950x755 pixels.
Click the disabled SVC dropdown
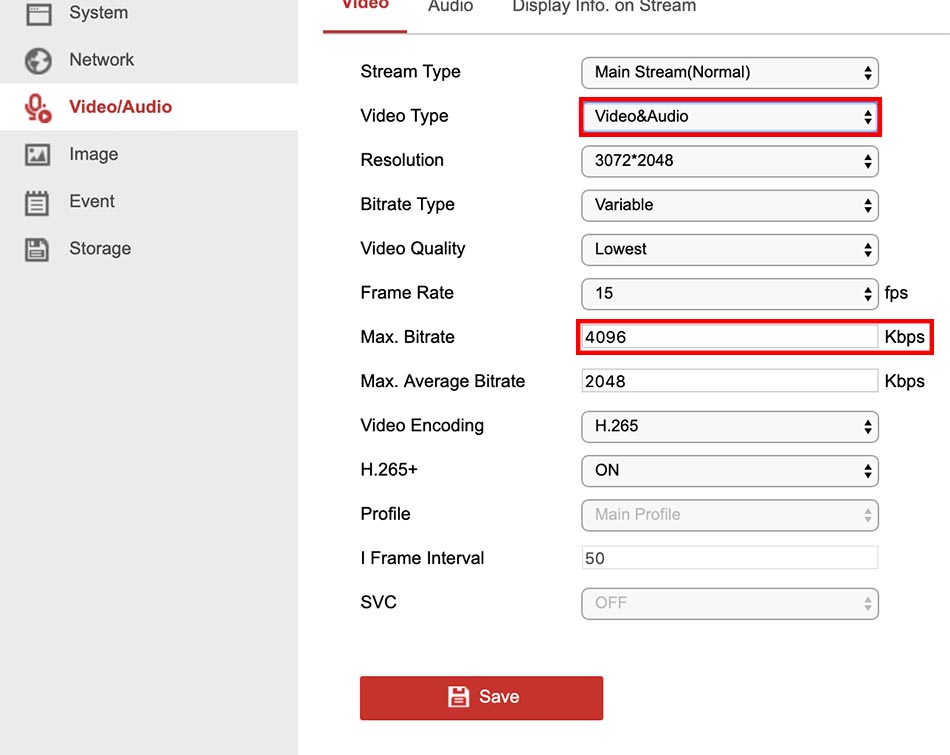point(729,604)
